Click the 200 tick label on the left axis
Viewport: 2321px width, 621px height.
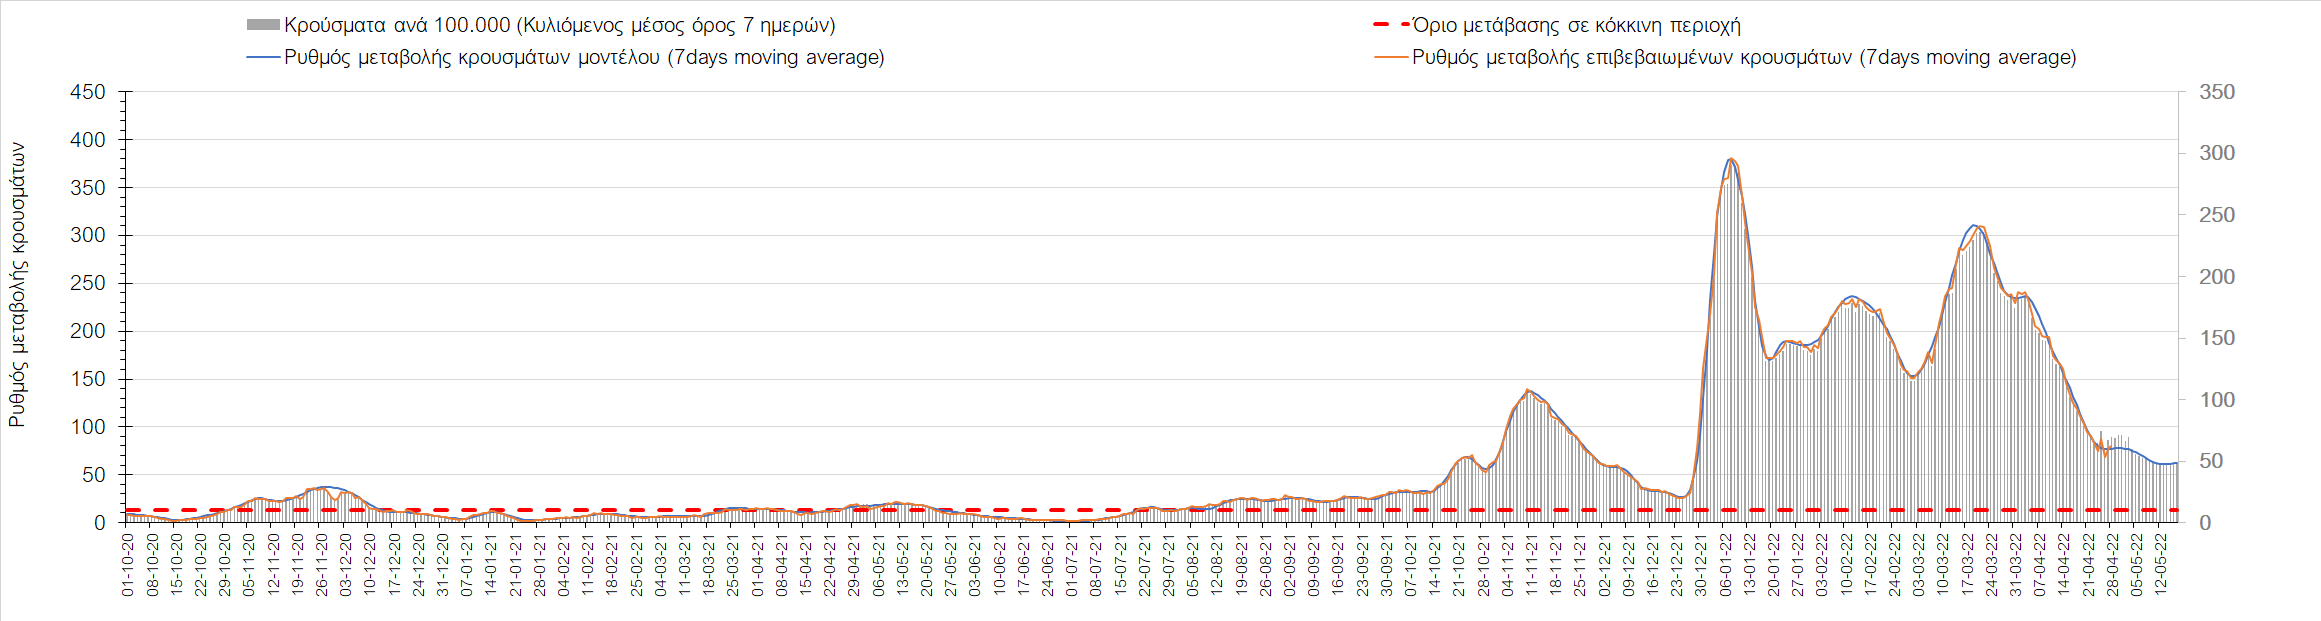87,331
